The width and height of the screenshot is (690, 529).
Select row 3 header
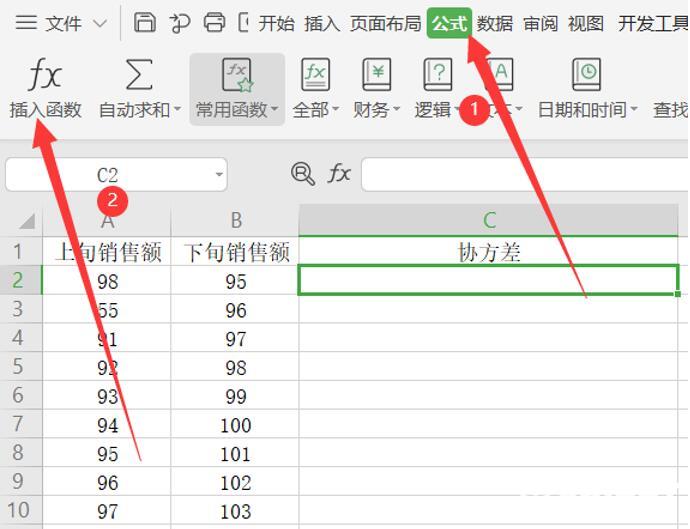(x=21, y=309)
